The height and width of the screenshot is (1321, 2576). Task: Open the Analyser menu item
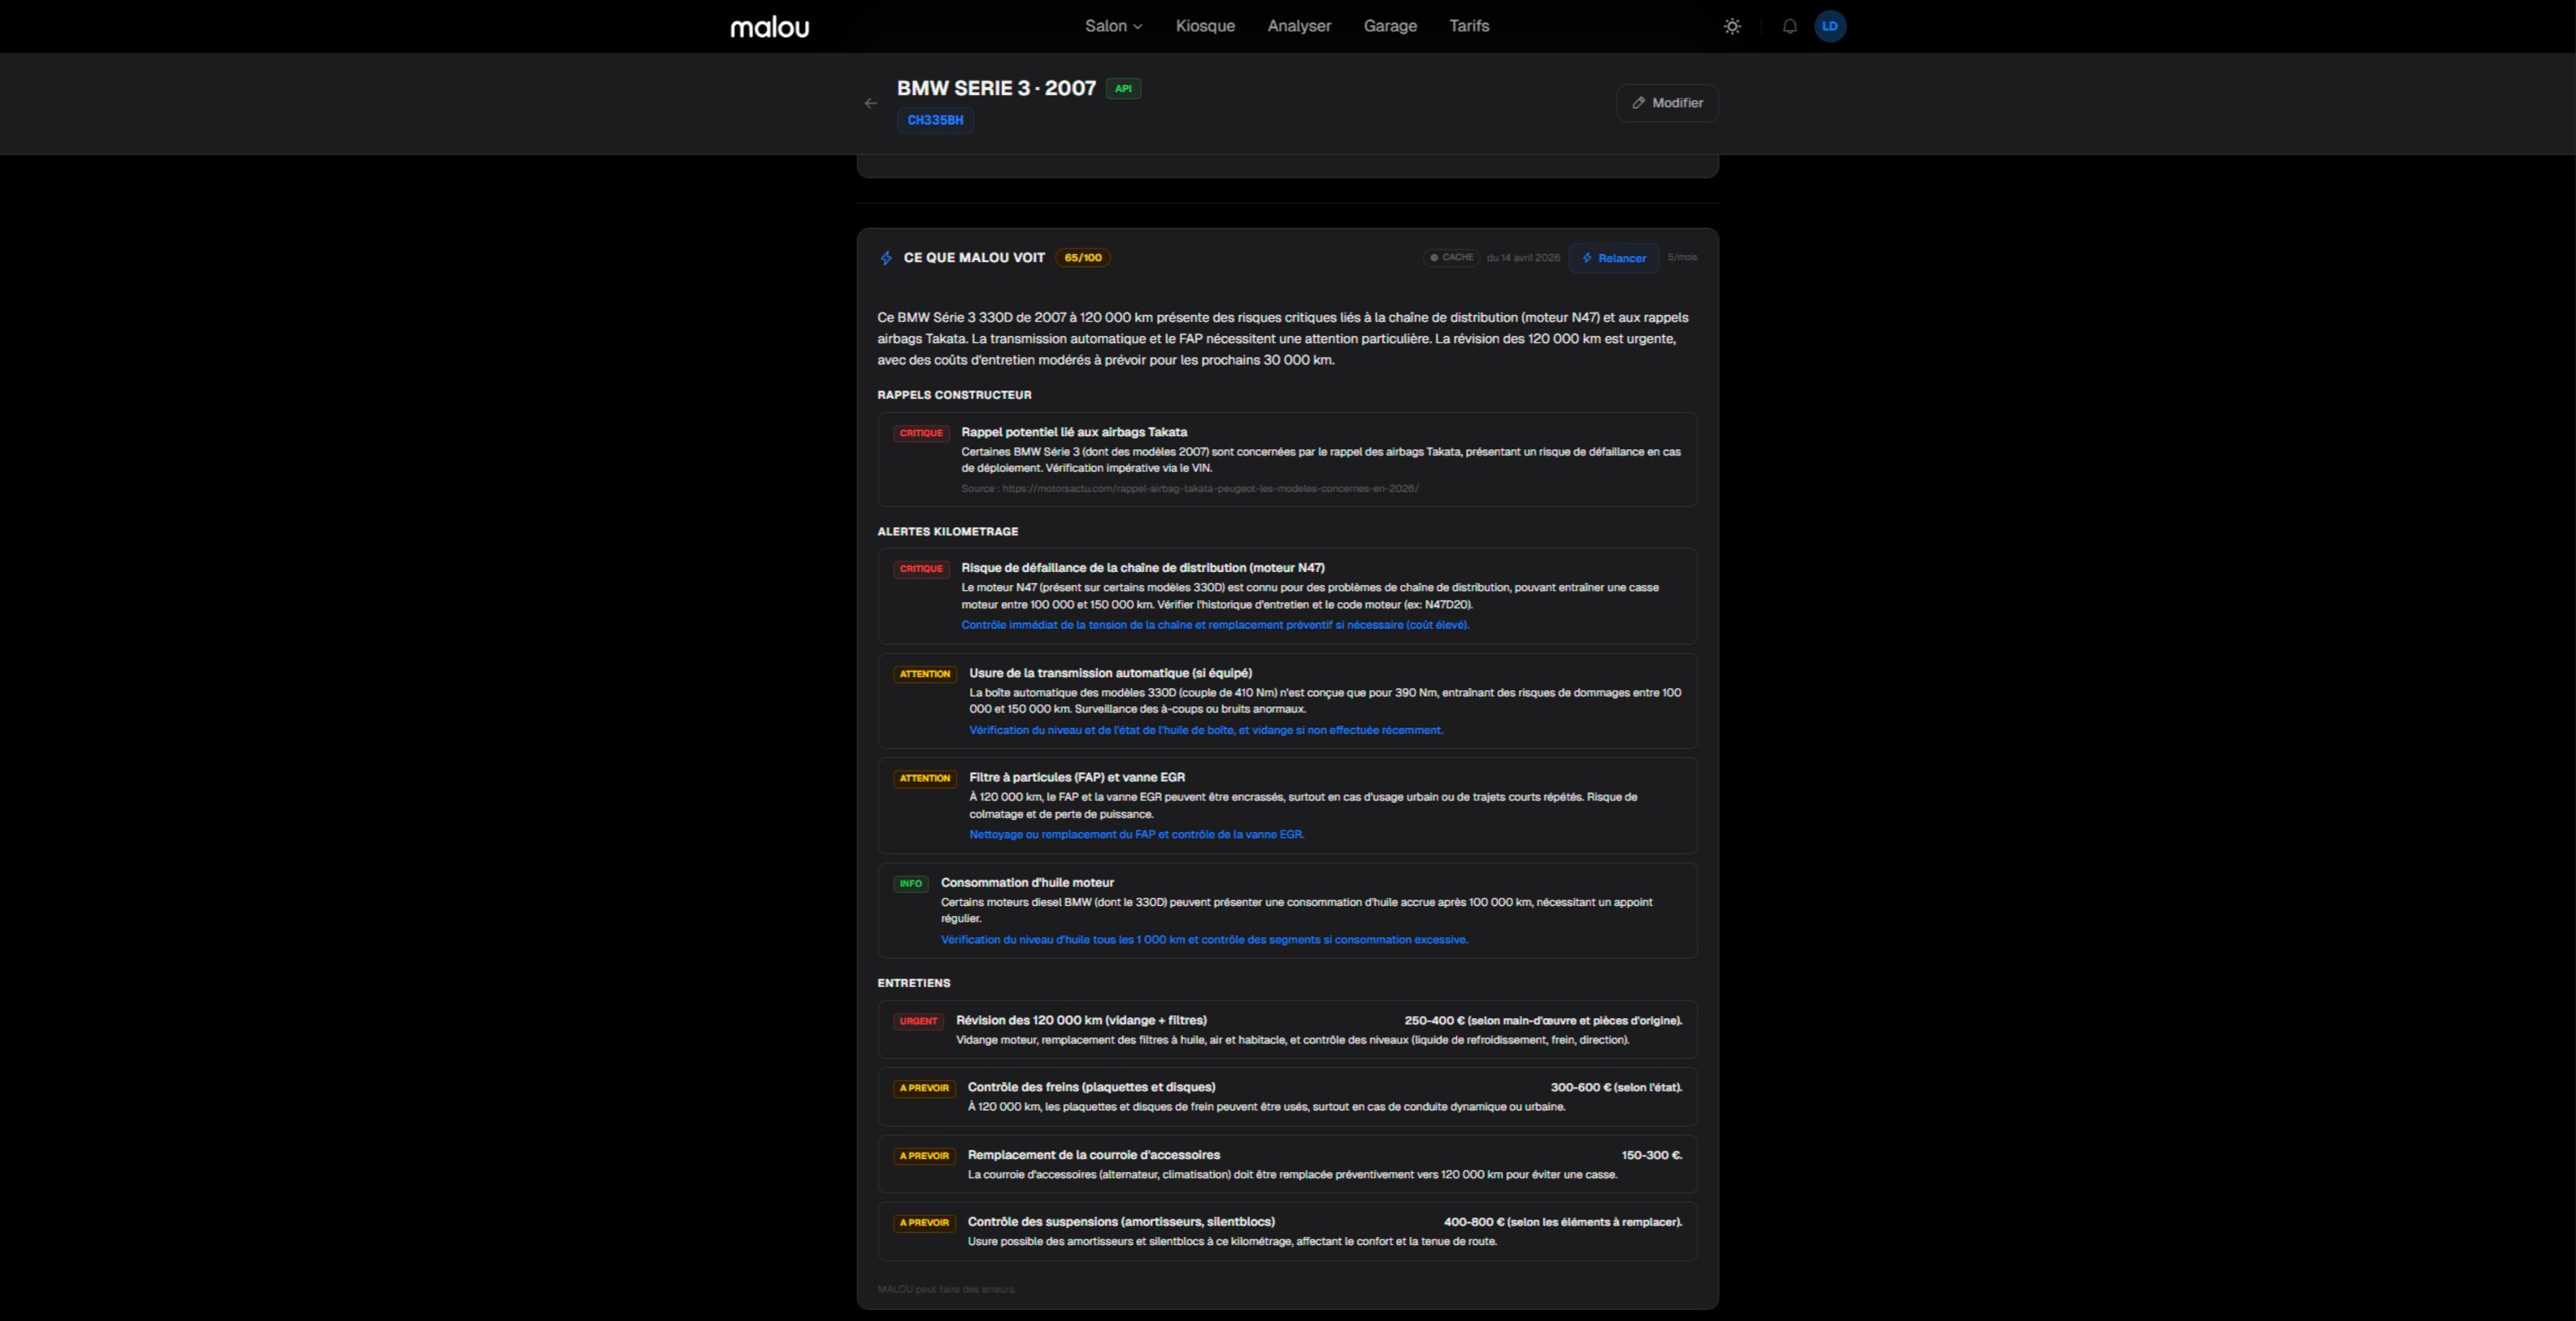point(1299,26)
